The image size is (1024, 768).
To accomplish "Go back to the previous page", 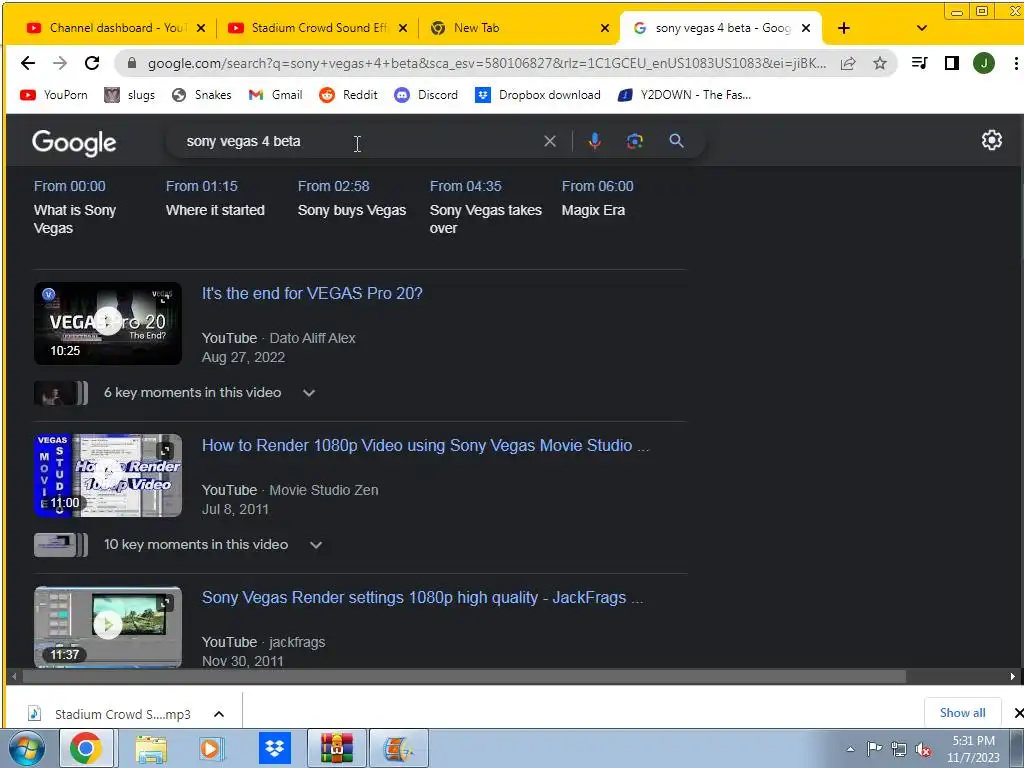I will (x=27, y=63).
